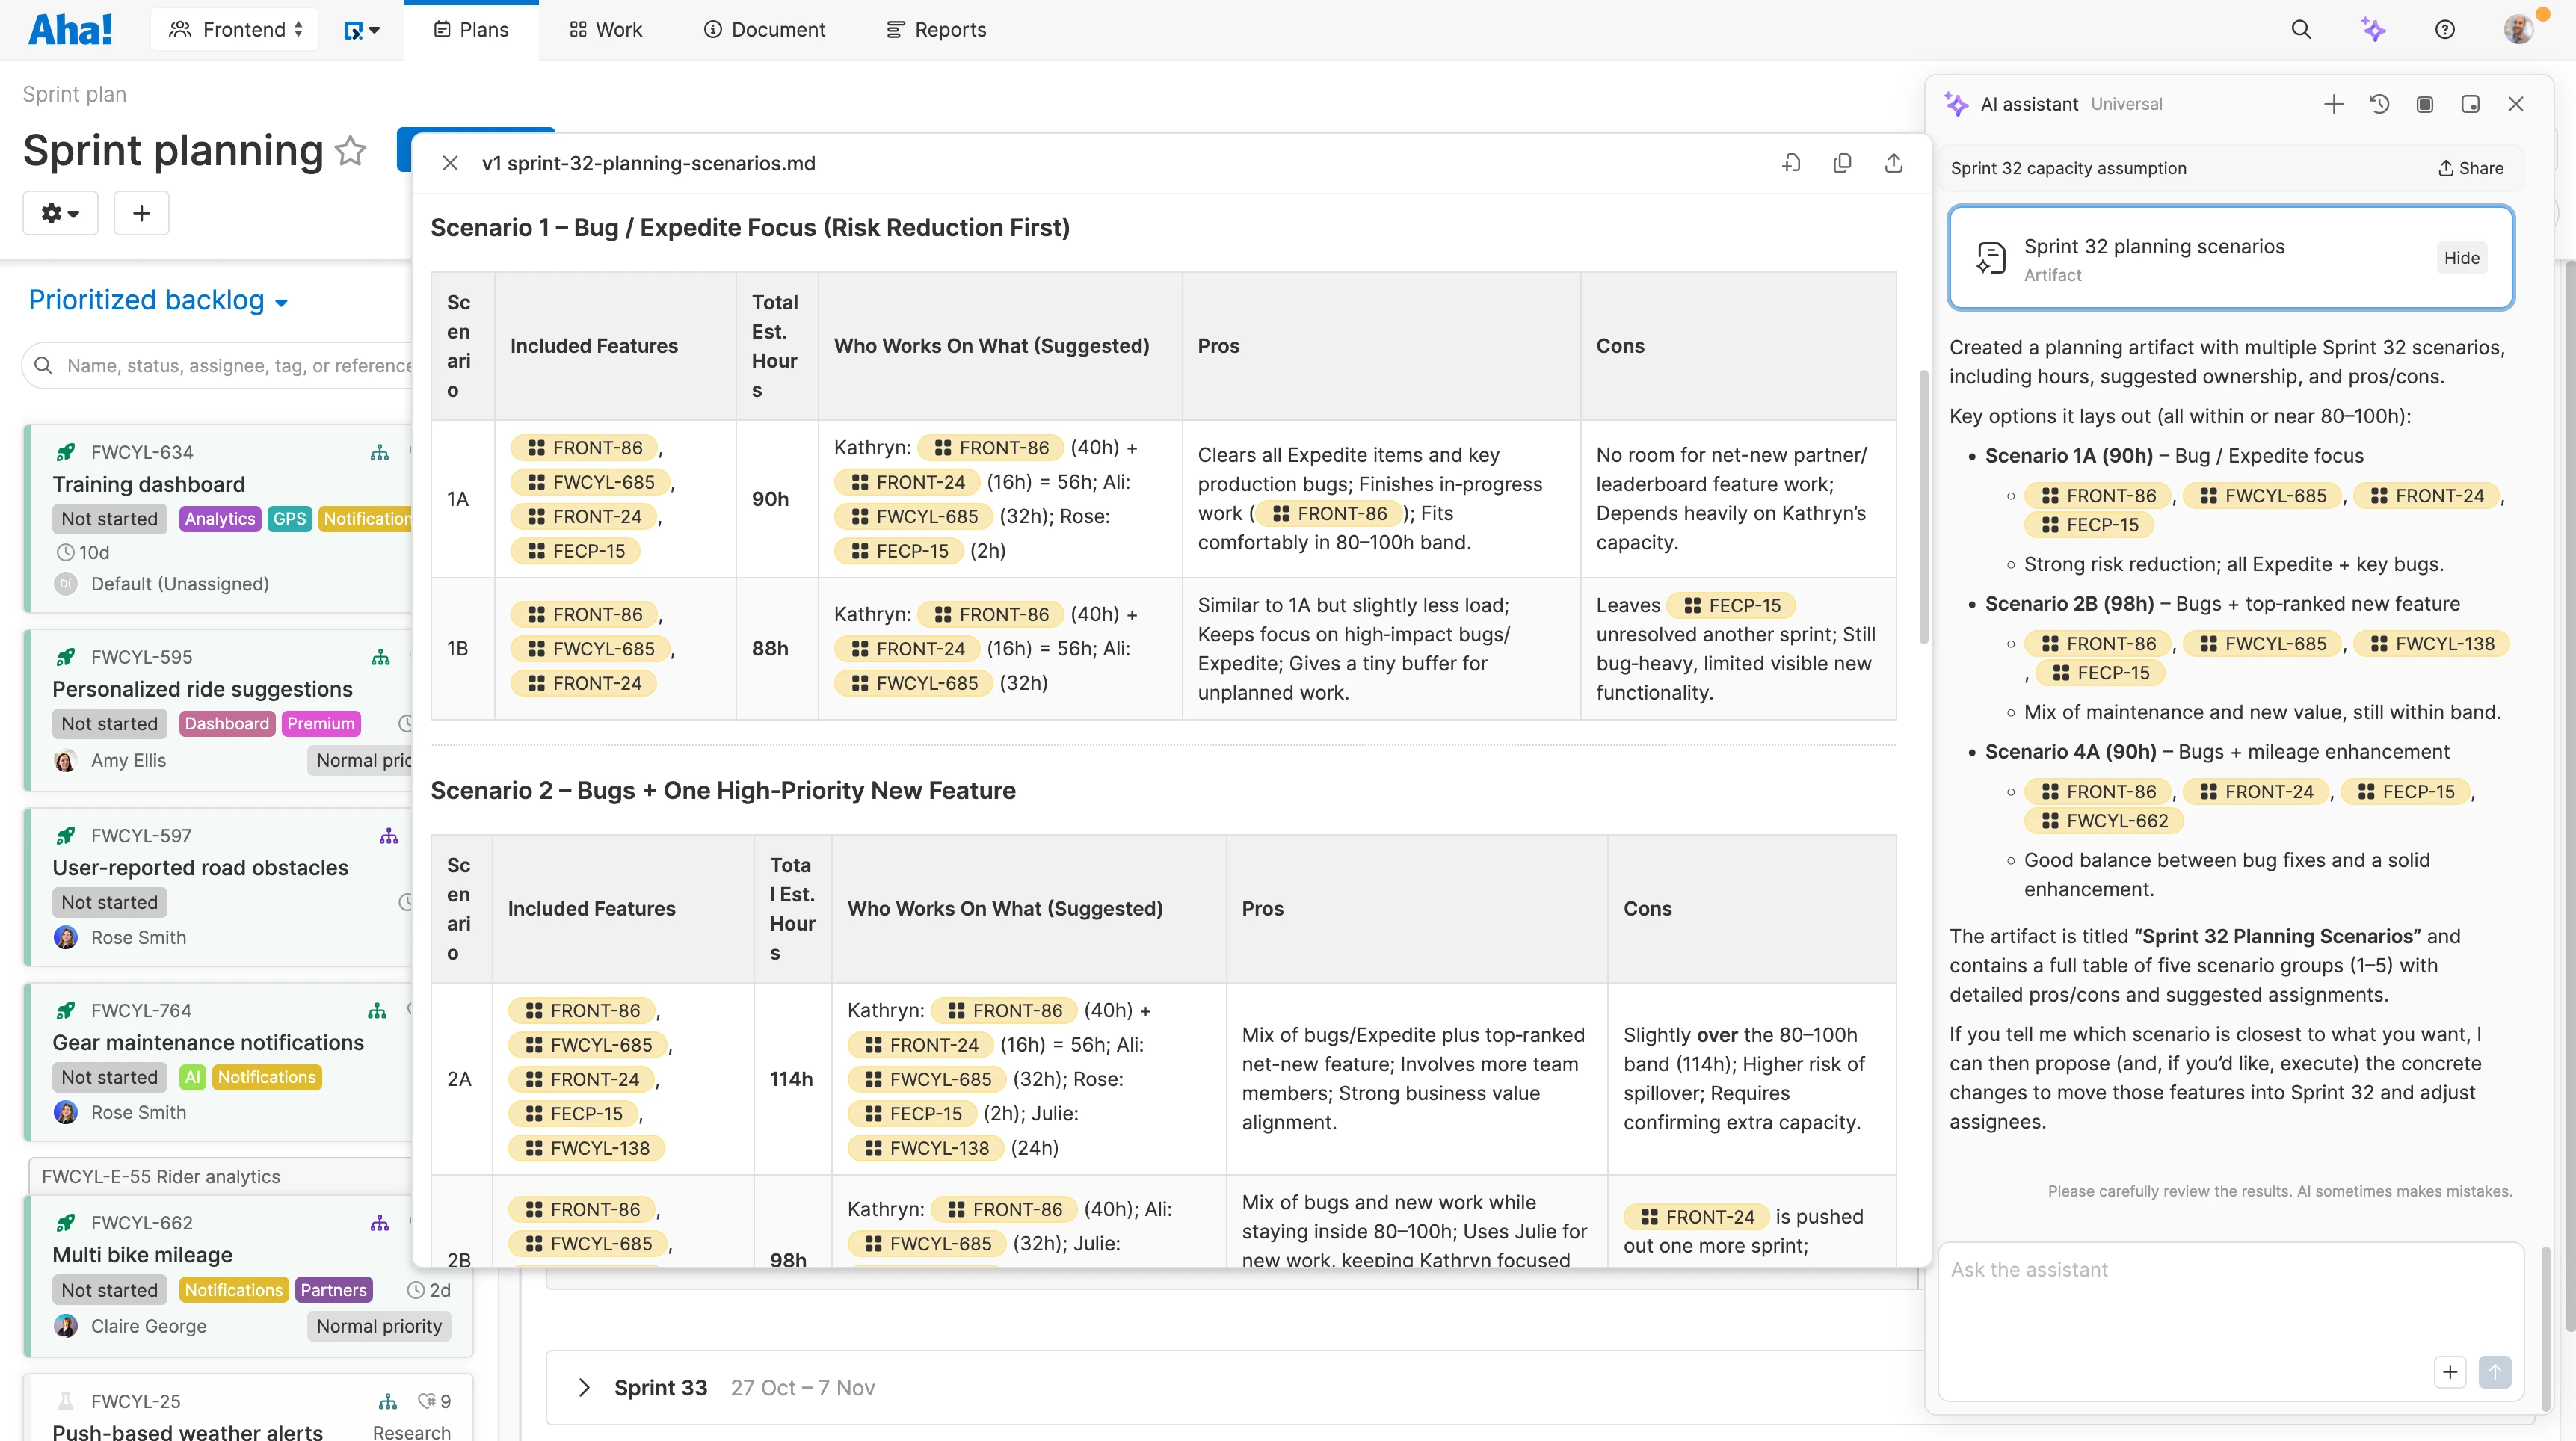
Task: Switch assistant to docked panel view icon
Action: [x=2470, y=104]
